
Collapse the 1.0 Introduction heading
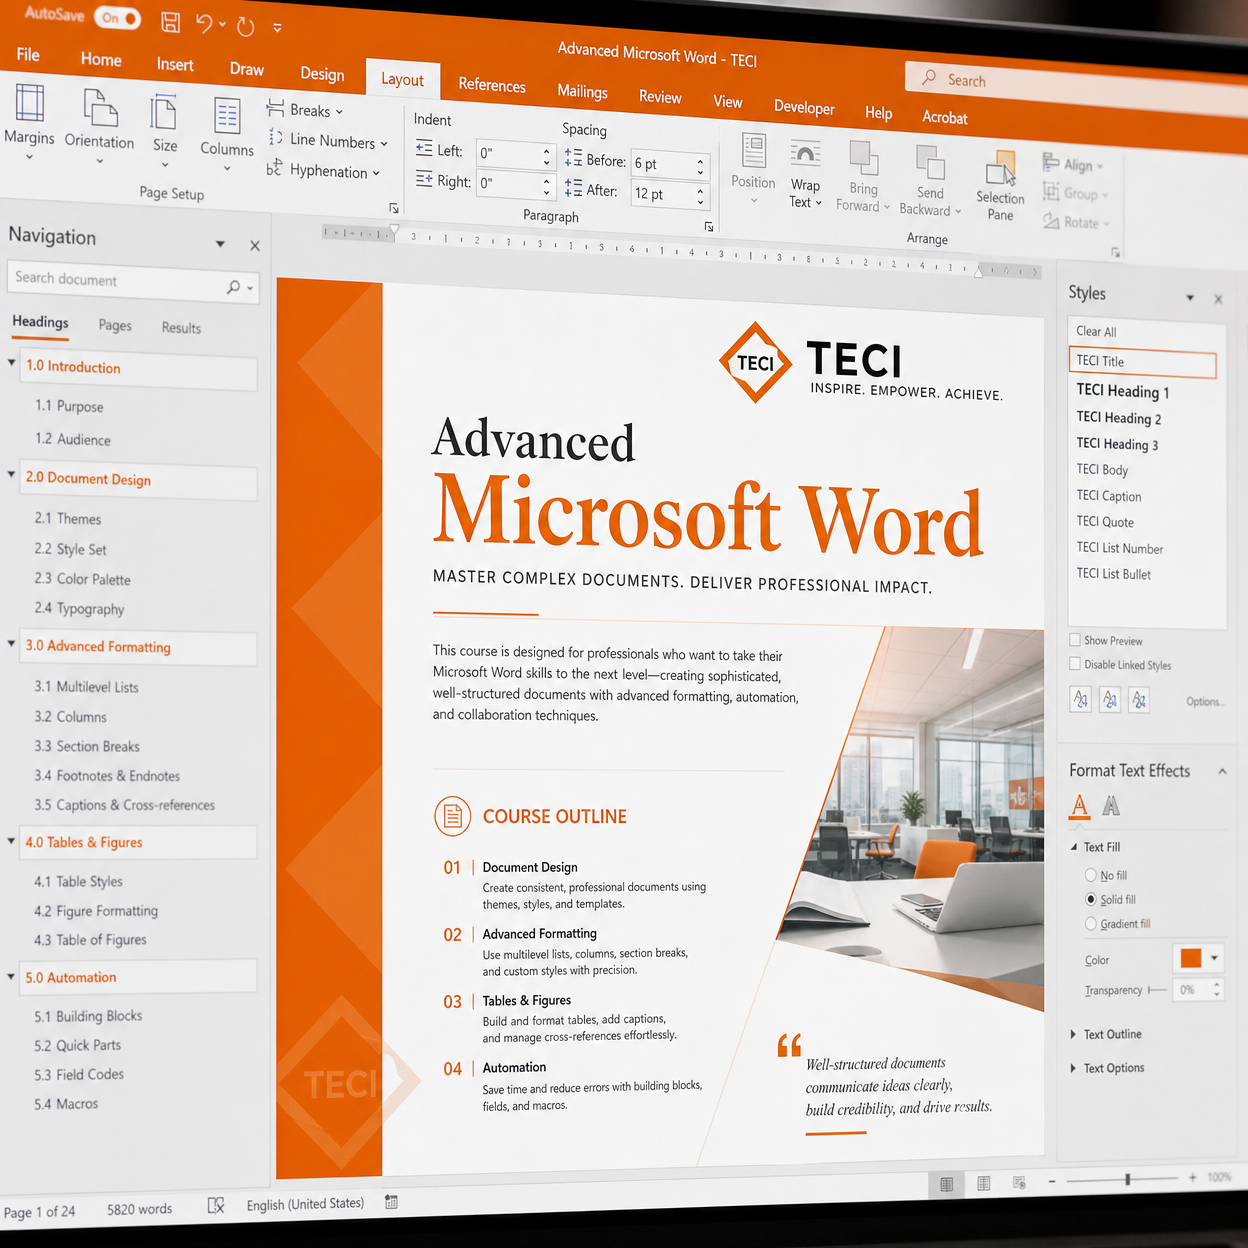coord(12,362)
